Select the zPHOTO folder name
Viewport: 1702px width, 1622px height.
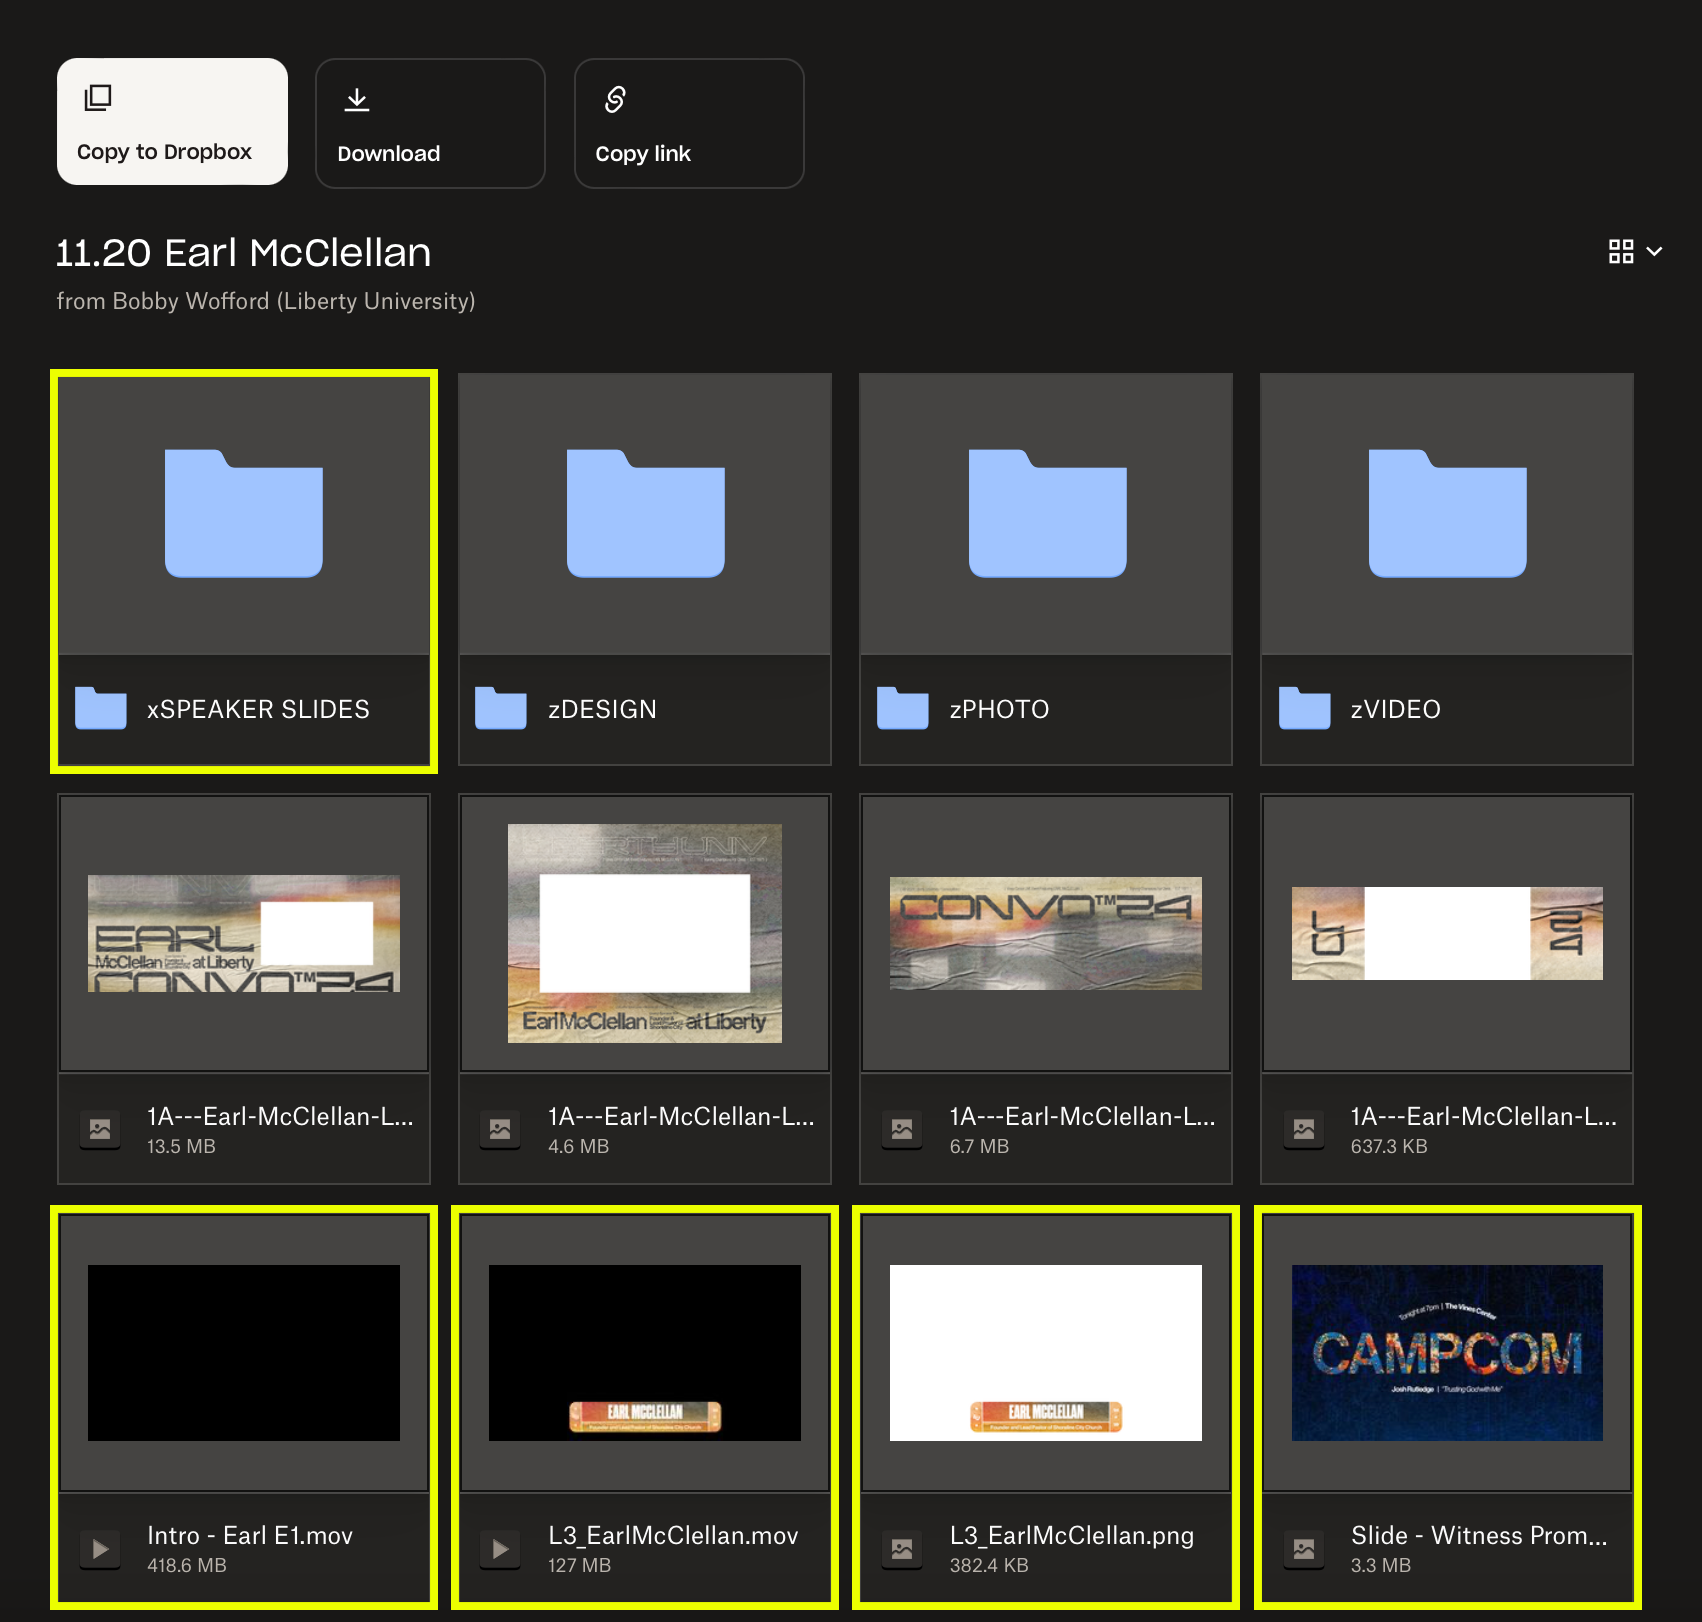(999, 710)
